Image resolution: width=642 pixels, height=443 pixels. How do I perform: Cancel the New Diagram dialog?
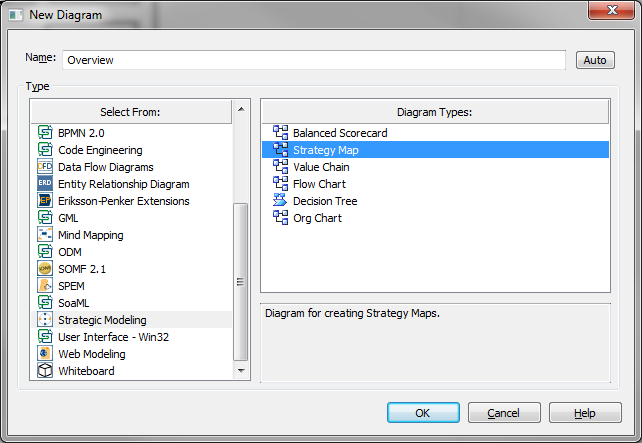click(x=503, y=413)
